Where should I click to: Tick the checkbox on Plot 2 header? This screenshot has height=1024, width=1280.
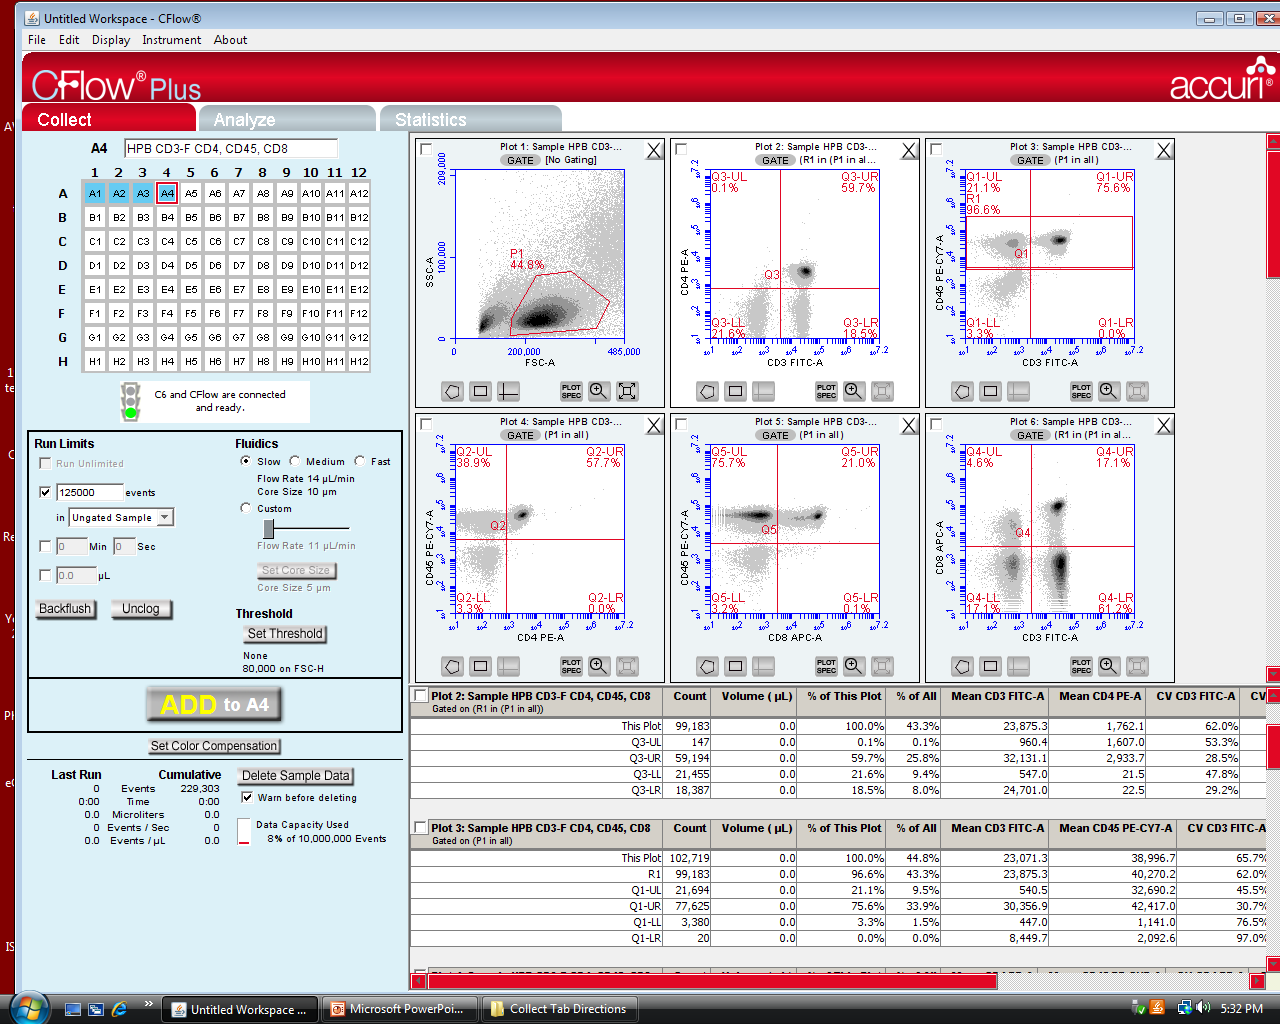coord(682,149)
